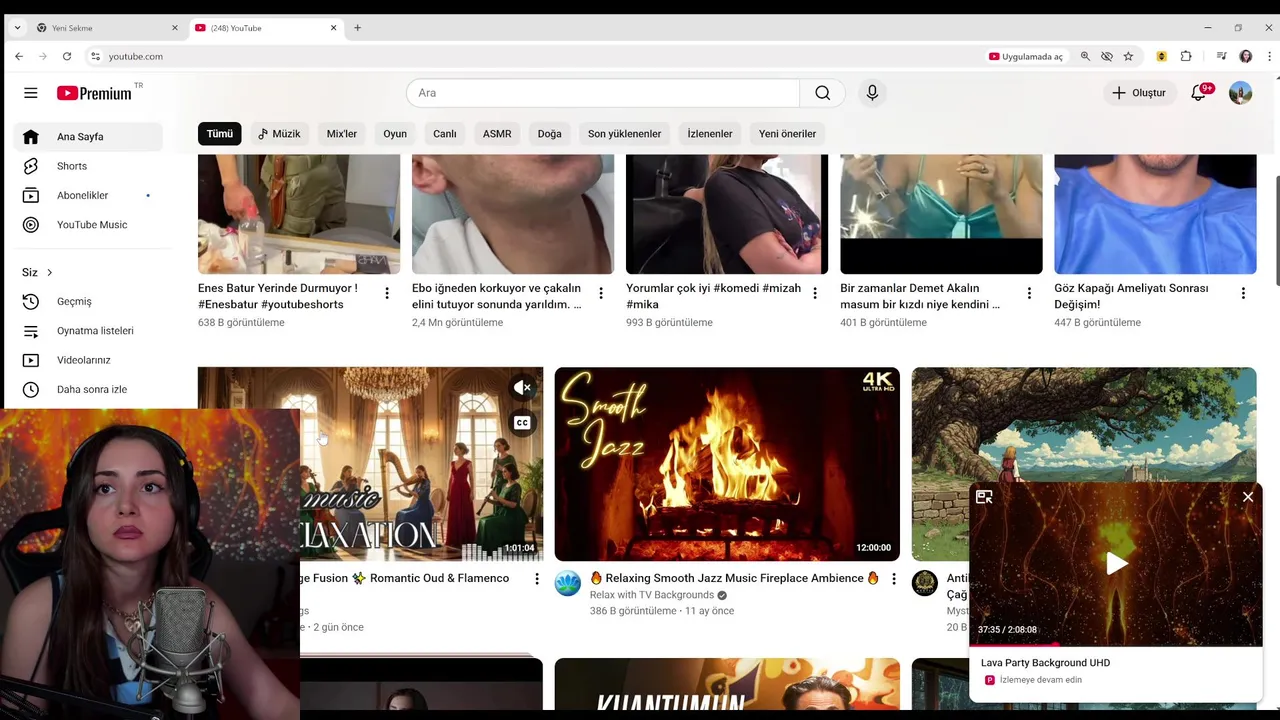Reload the YouTube page

[x=67, y=57]
